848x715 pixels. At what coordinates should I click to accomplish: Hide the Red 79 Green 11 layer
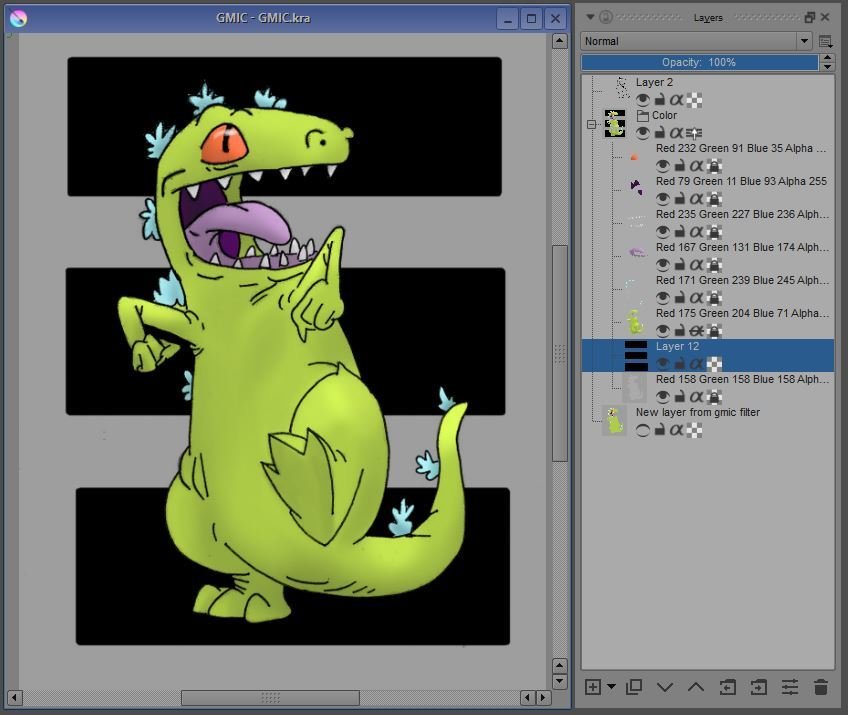(x=662, y=198)
